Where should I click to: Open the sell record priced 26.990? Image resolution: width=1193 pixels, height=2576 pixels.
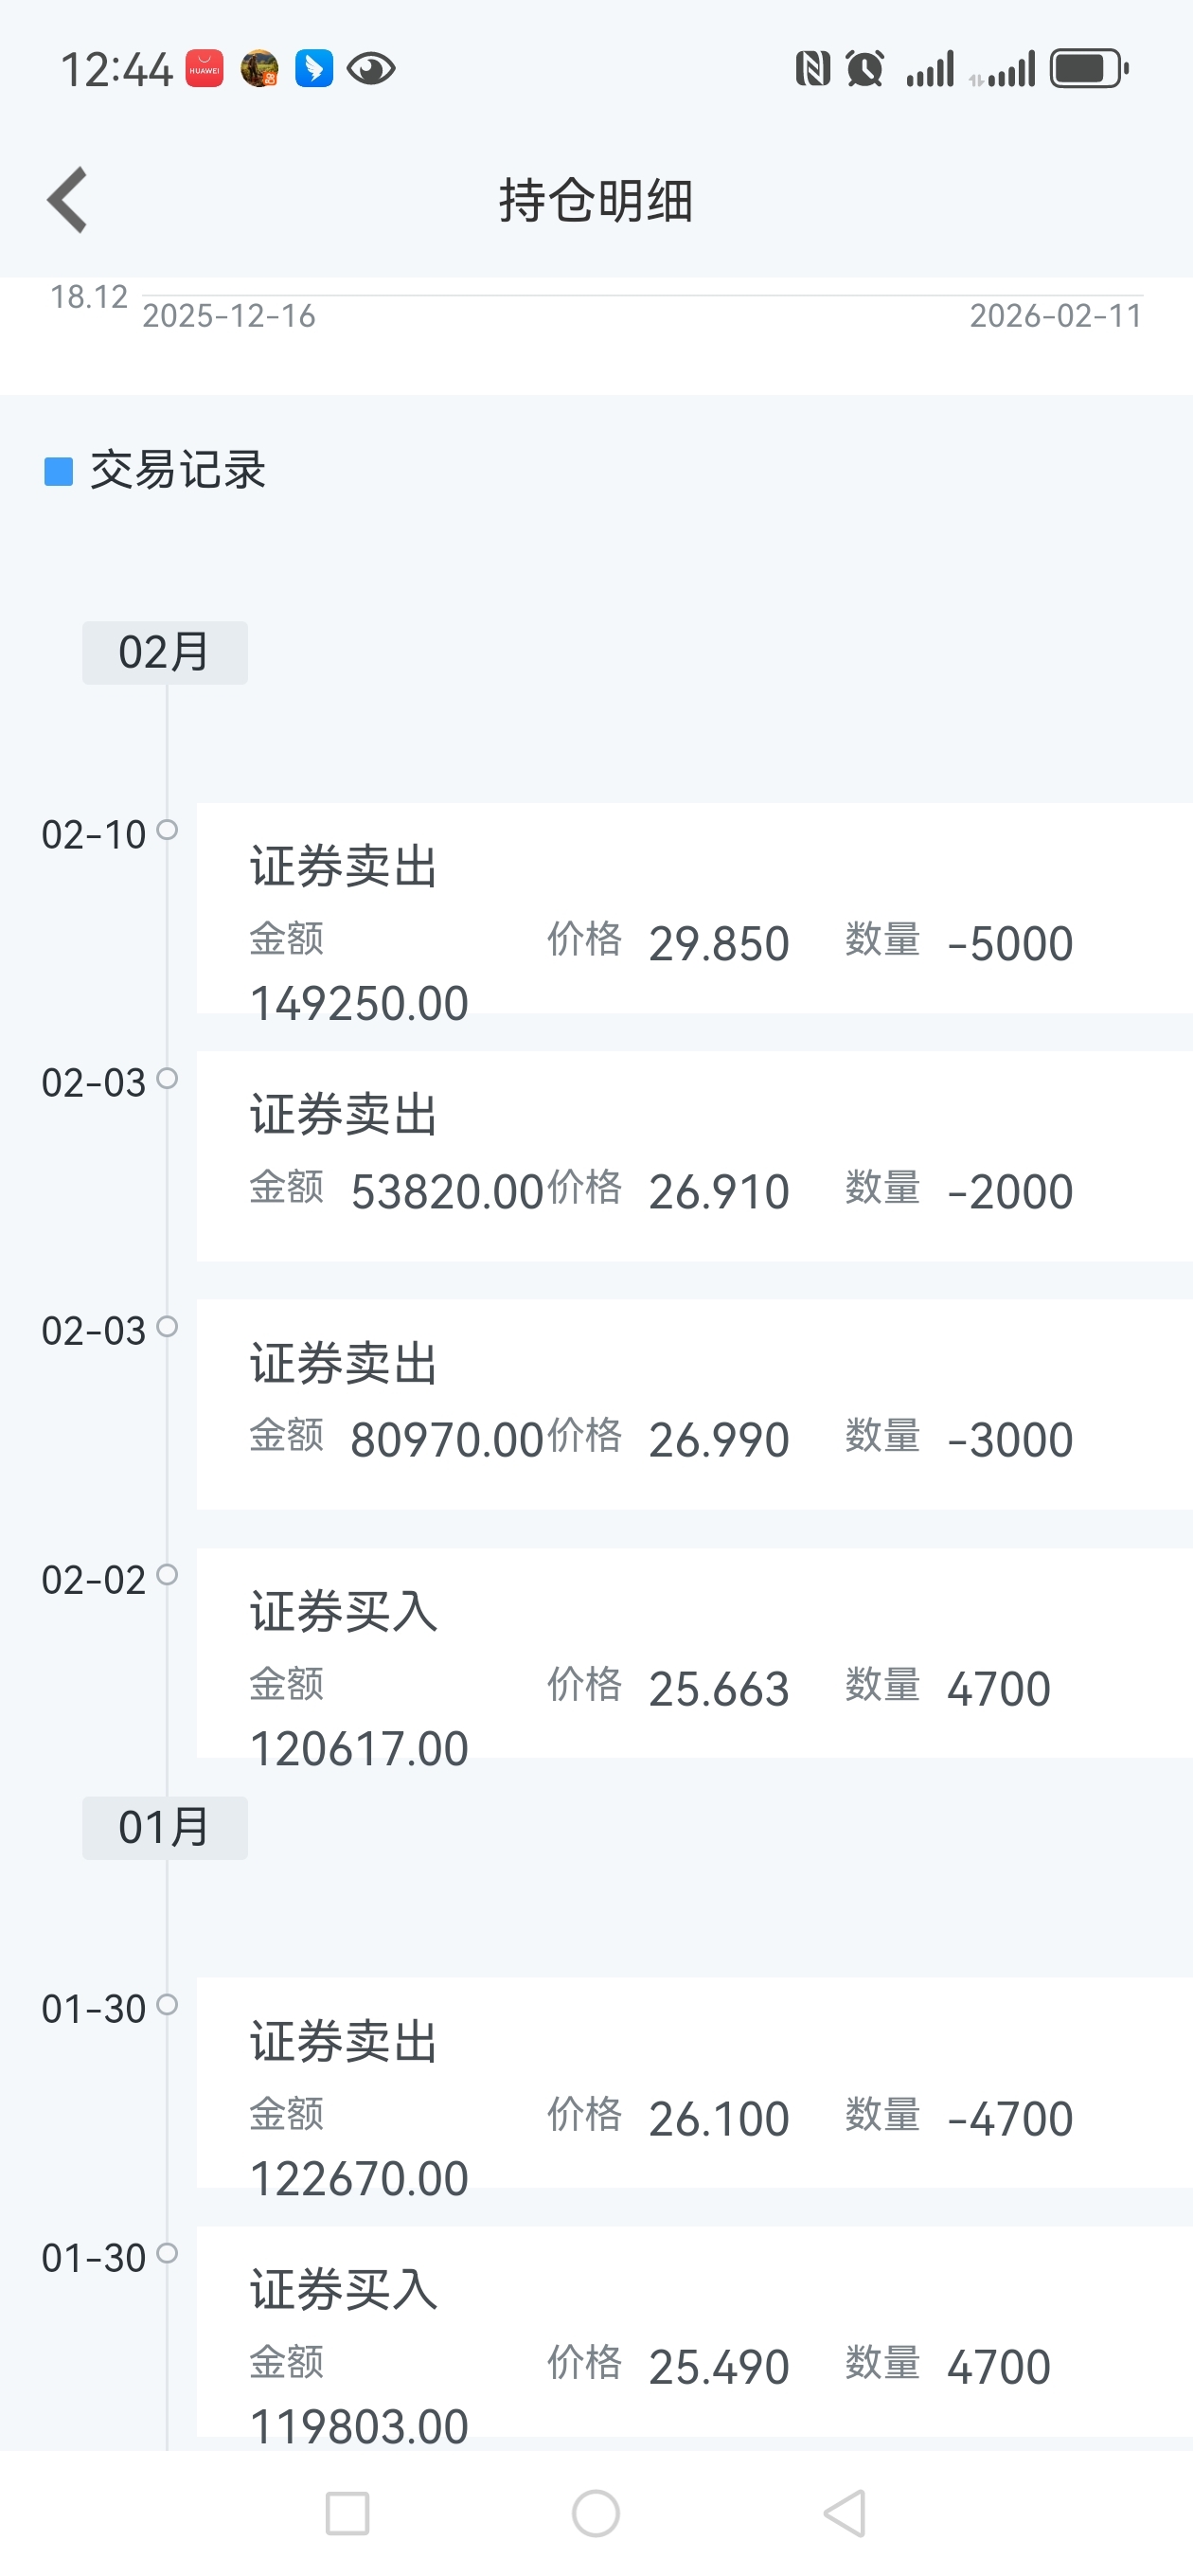694,1404
